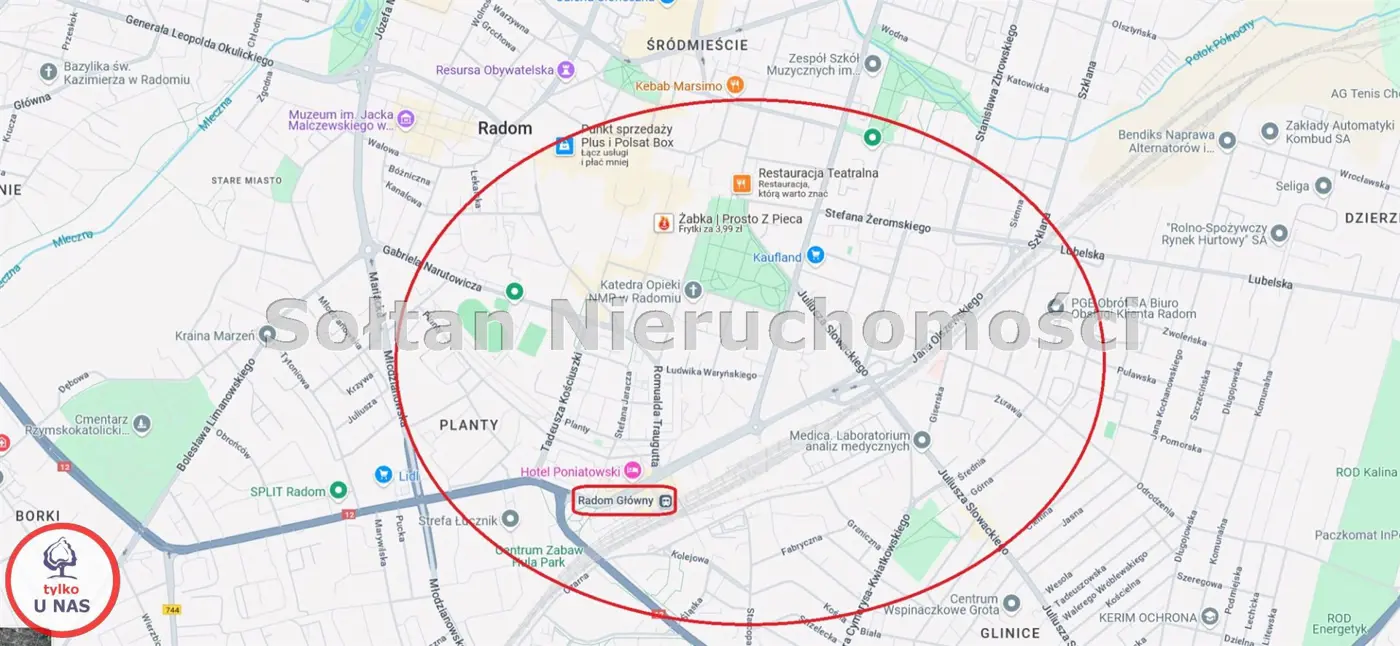Select the Kebab Marsimo restaurant pin

tap(735, 85)
